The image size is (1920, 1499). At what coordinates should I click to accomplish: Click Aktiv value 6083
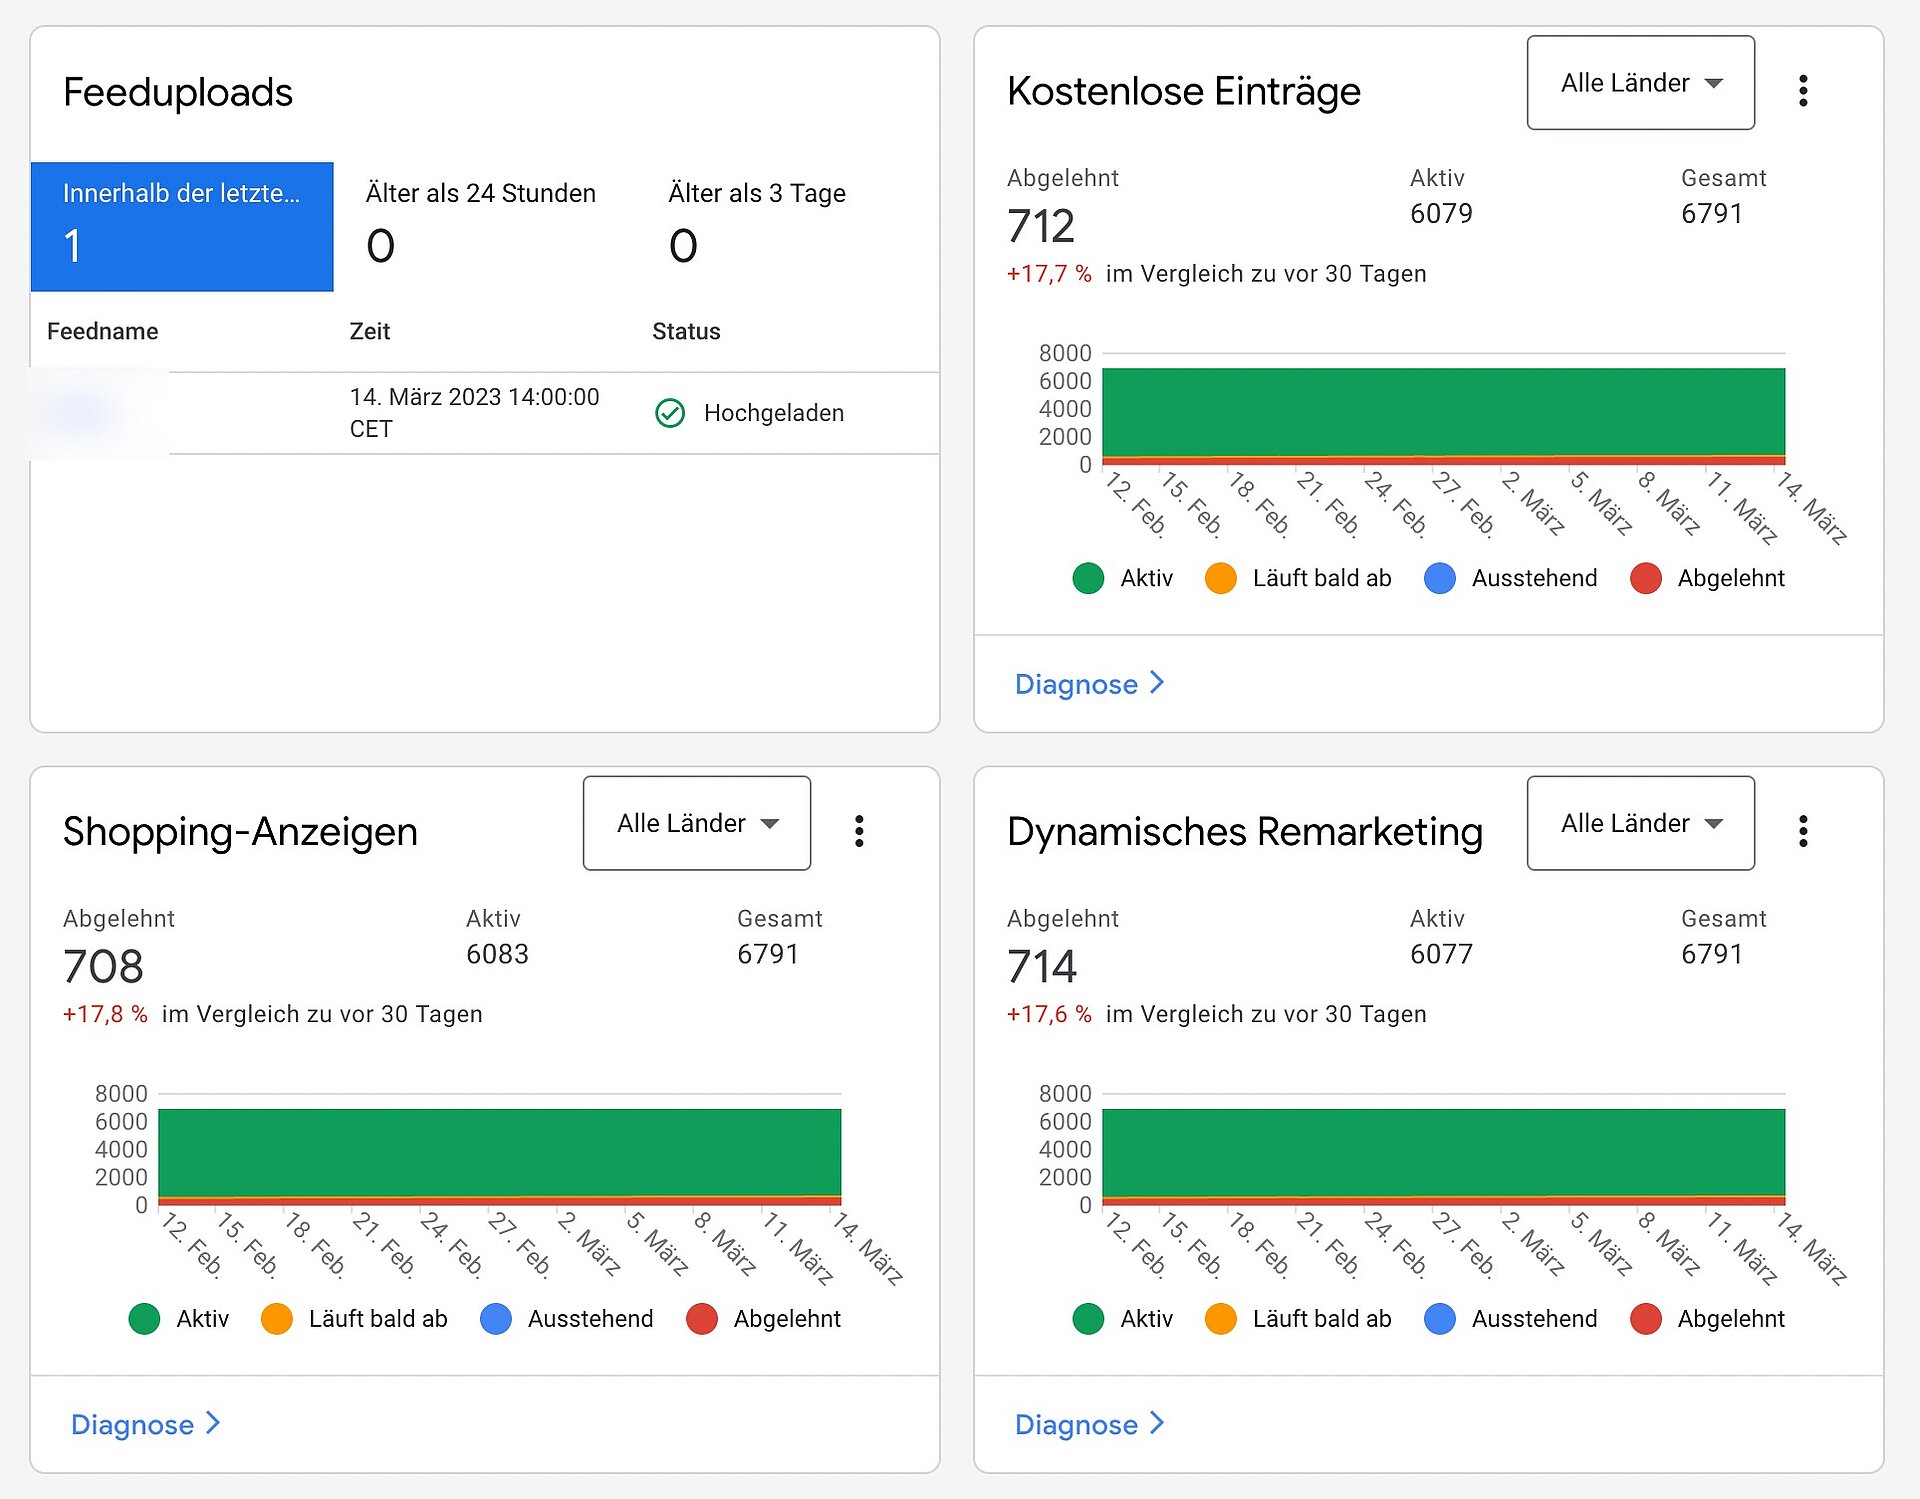497,954
